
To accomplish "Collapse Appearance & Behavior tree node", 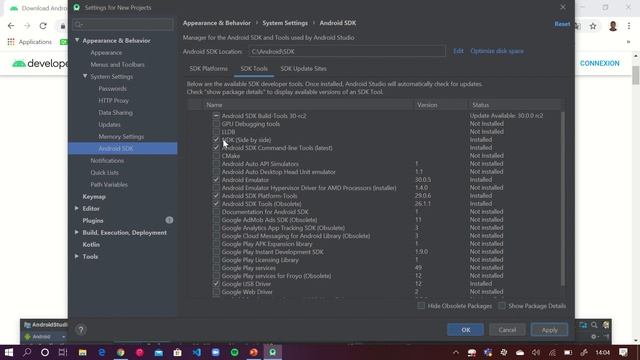I will (x=77, y=40).
